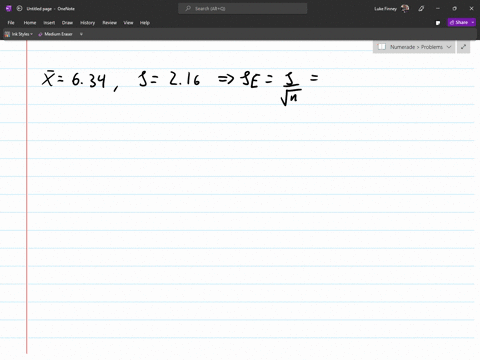Open the Draw tab
The height and width of the screenshot is (360, 480).
(x=67, y=23)
